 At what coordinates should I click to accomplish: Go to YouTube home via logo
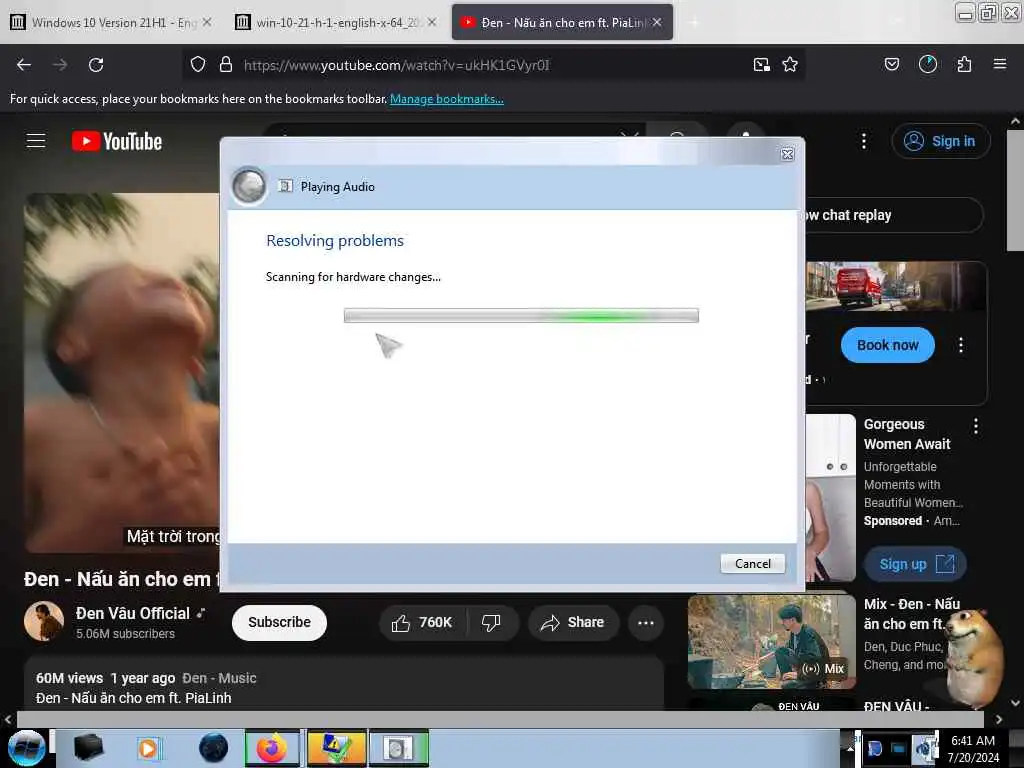coord(117,141)
